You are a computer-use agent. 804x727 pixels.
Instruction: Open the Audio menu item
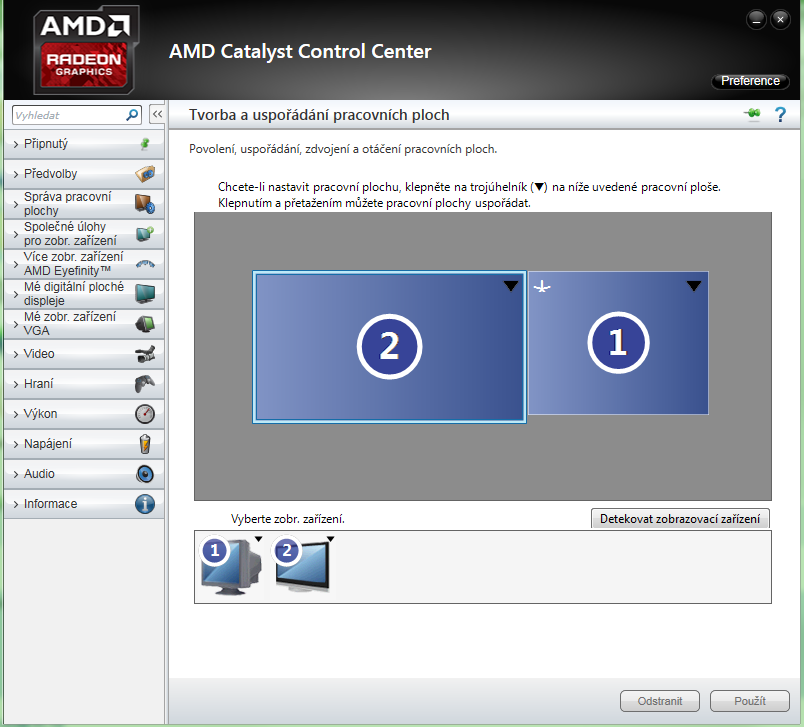coord(84,474)
